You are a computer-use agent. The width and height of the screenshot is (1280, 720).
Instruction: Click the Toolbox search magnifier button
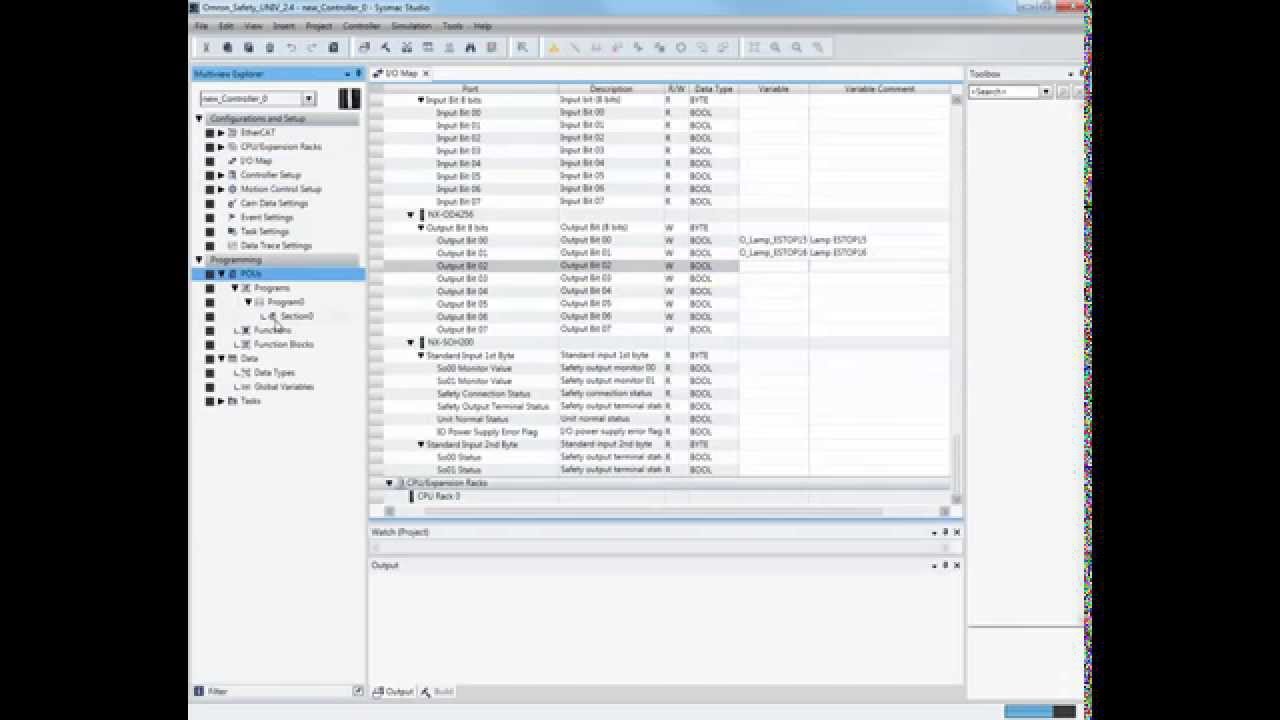click(1063, 91)
